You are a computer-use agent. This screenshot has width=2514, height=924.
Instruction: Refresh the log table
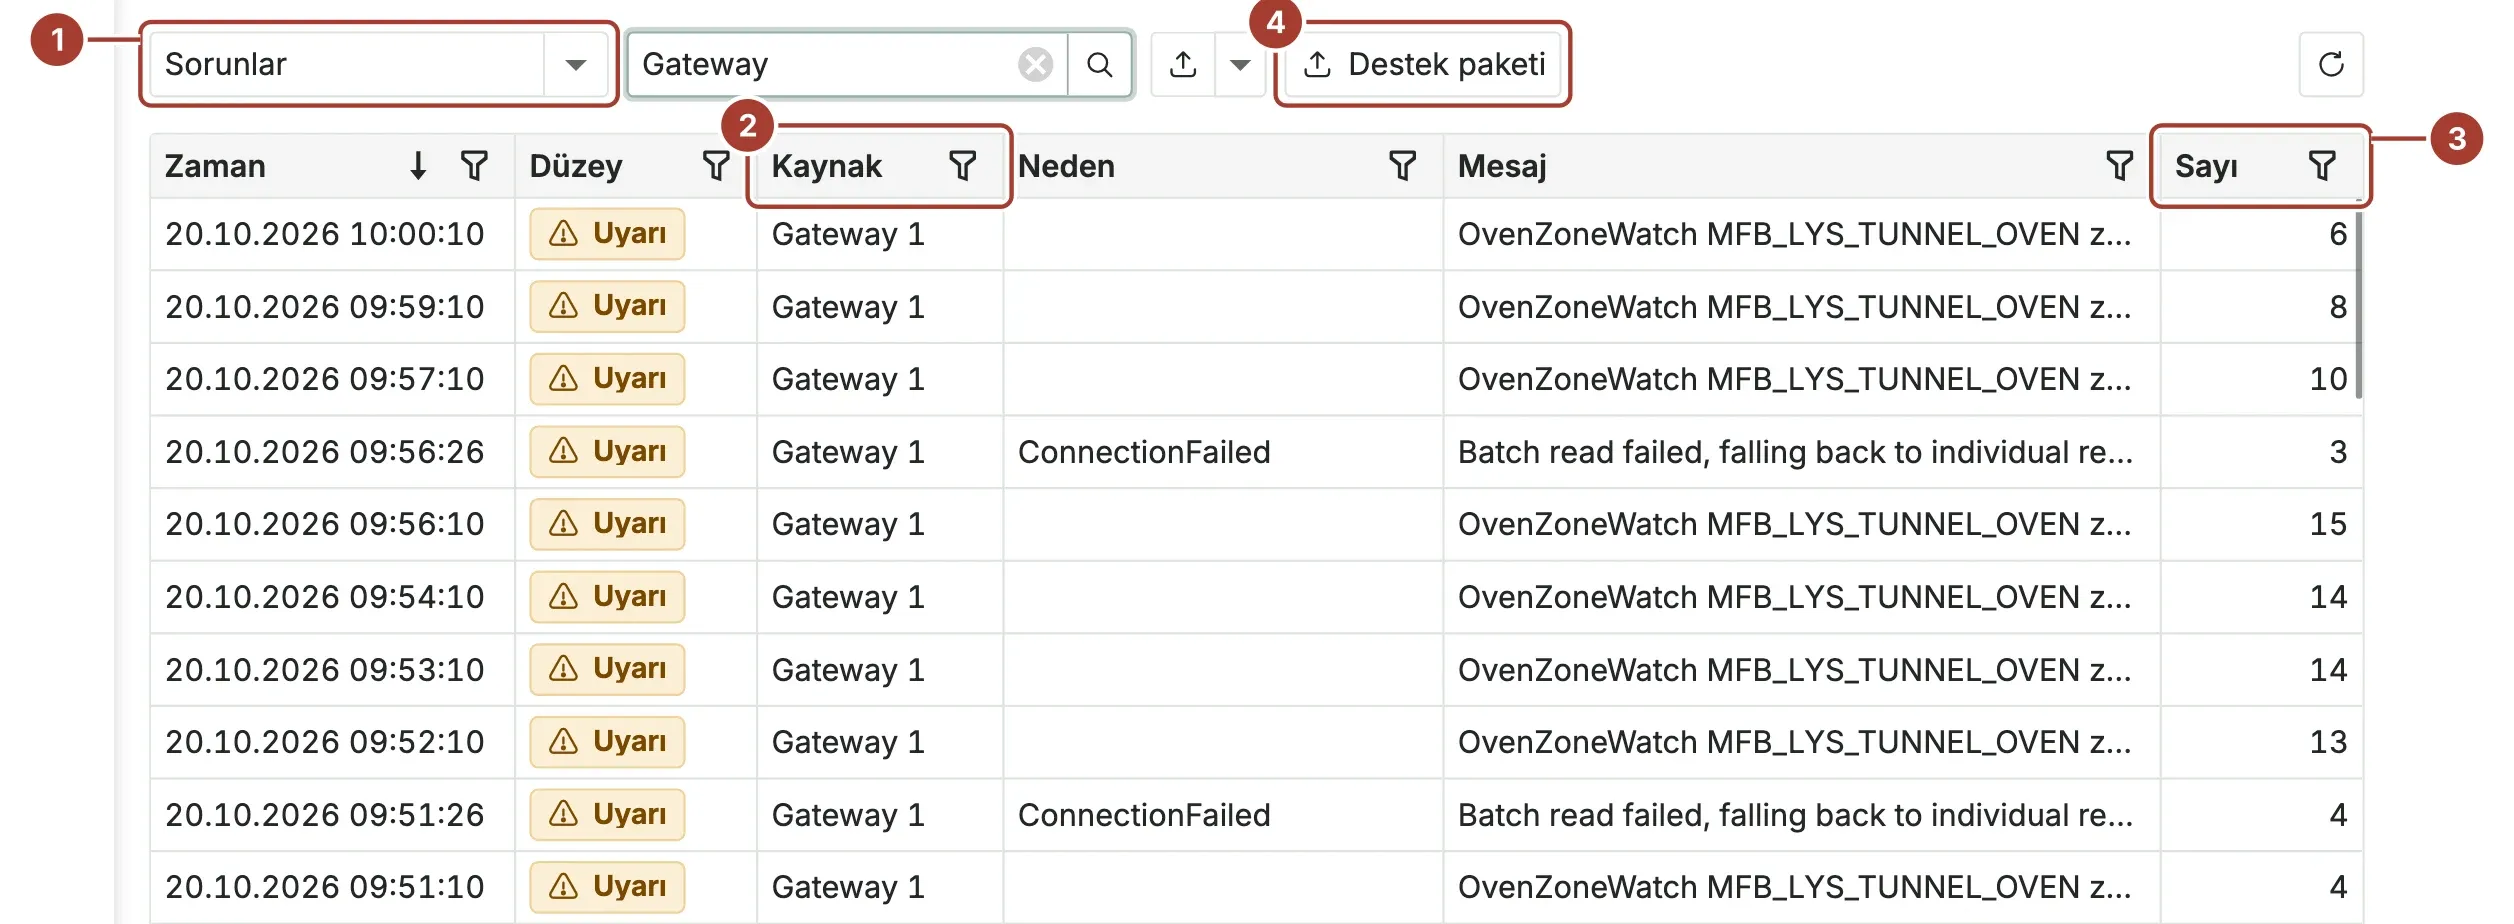point(2331,65)
